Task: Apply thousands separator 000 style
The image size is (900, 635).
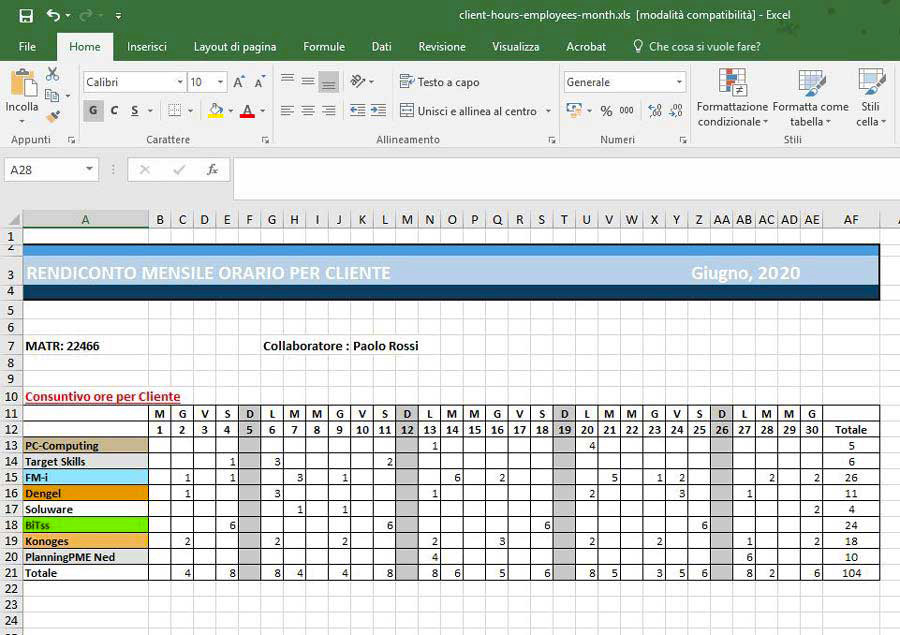Action: point(627,110)
